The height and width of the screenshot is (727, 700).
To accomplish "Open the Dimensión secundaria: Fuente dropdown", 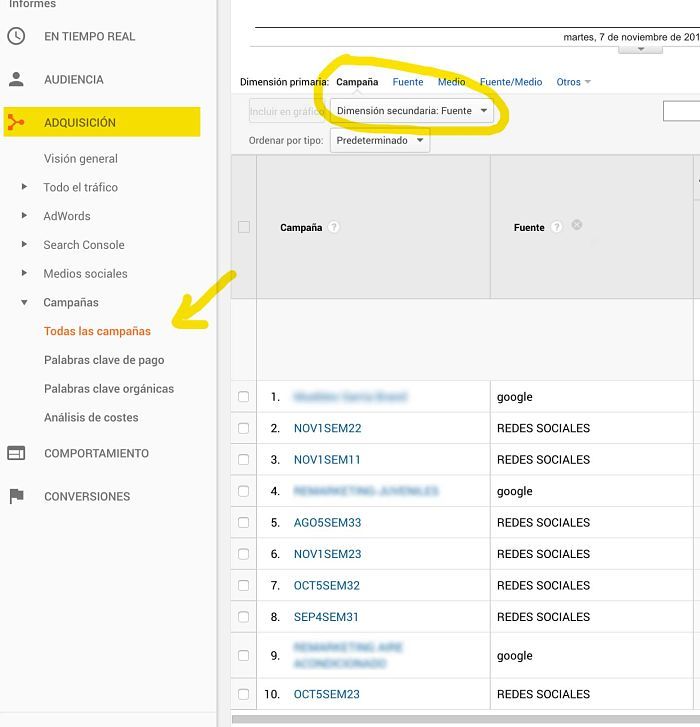I will [x=412, y=111].
